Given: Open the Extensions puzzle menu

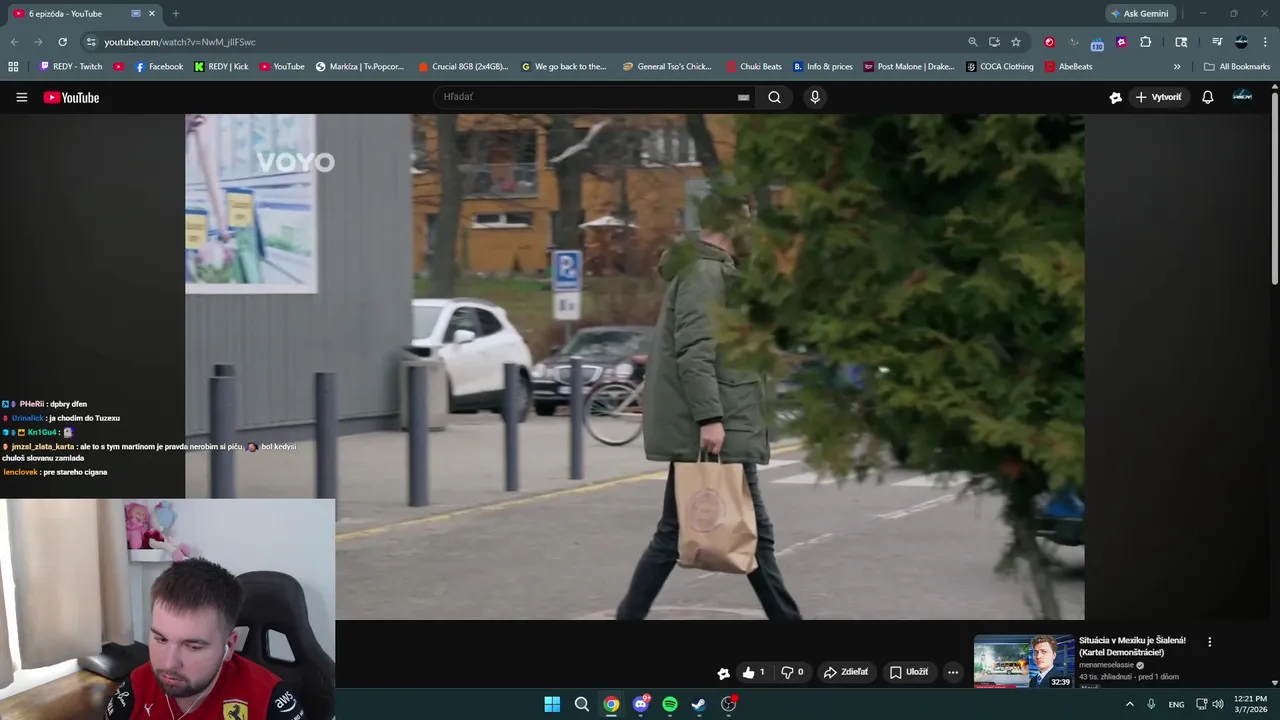Looking at the screenshot, I should pyautogui.click(x=1145, y=42).
